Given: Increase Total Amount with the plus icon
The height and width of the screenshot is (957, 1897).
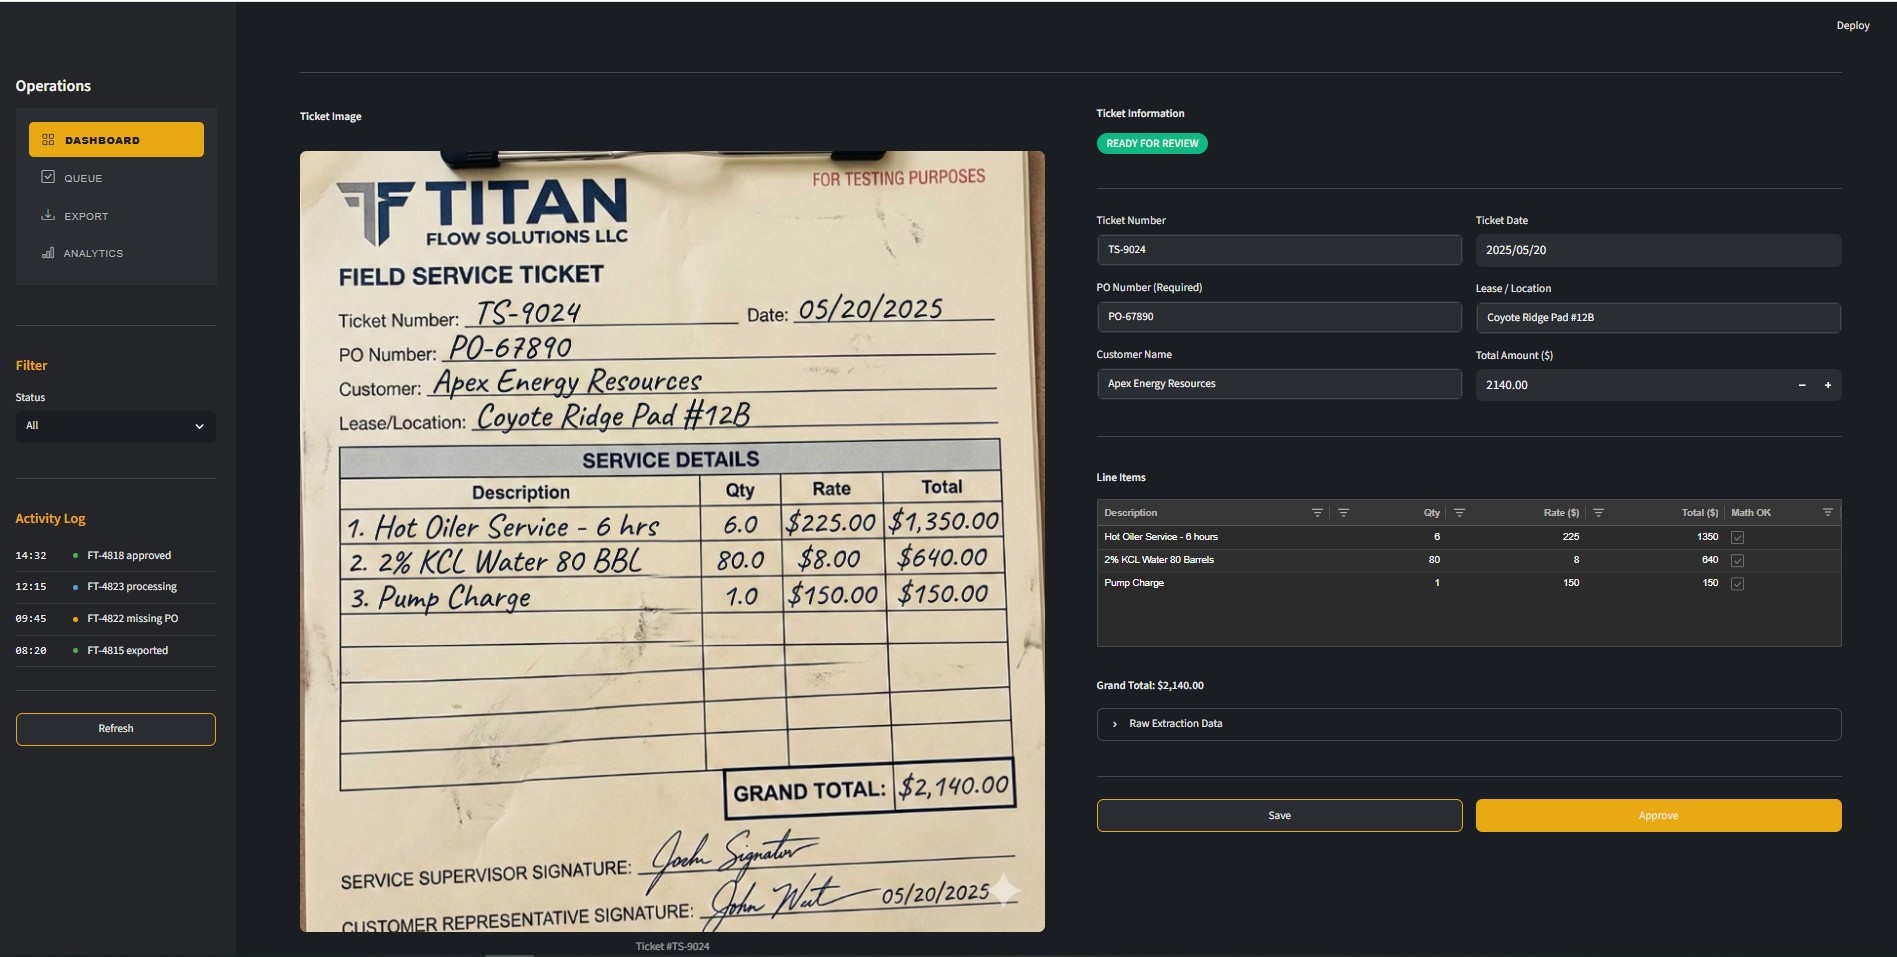Looking at the screenshot, I should [1827, 385].
